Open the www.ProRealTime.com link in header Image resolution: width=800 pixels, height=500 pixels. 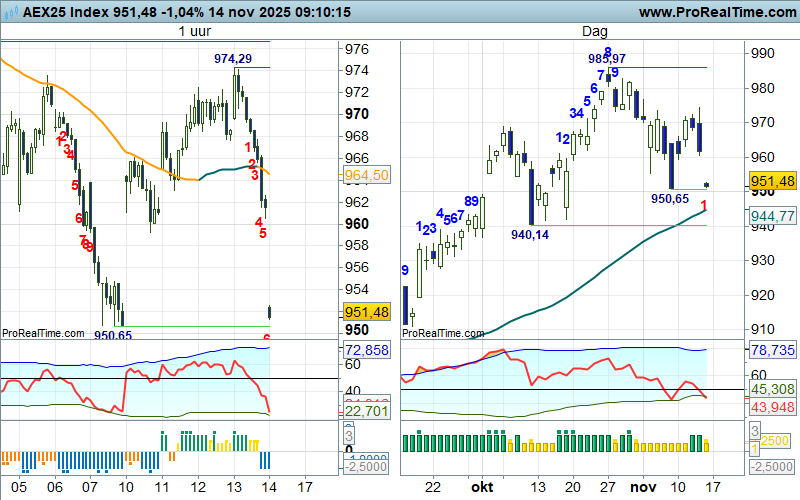[x=717, y=12]
